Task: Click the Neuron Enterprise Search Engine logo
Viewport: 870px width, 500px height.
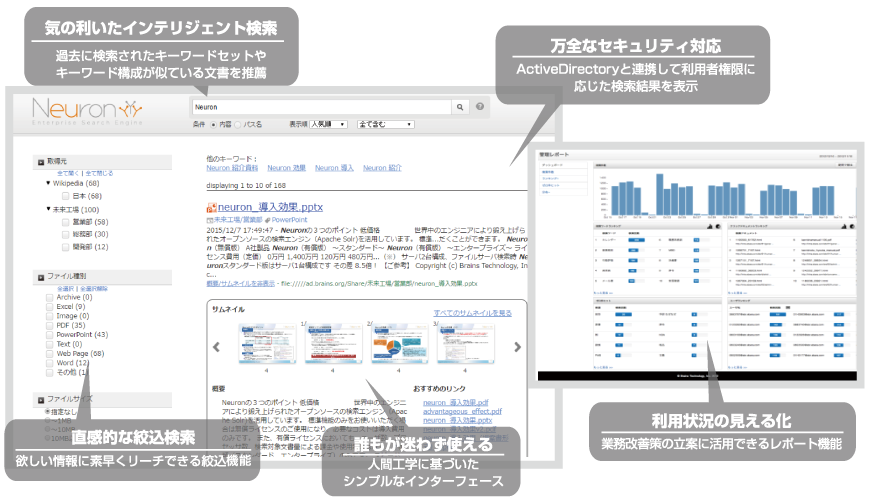Action: point(88,111)
